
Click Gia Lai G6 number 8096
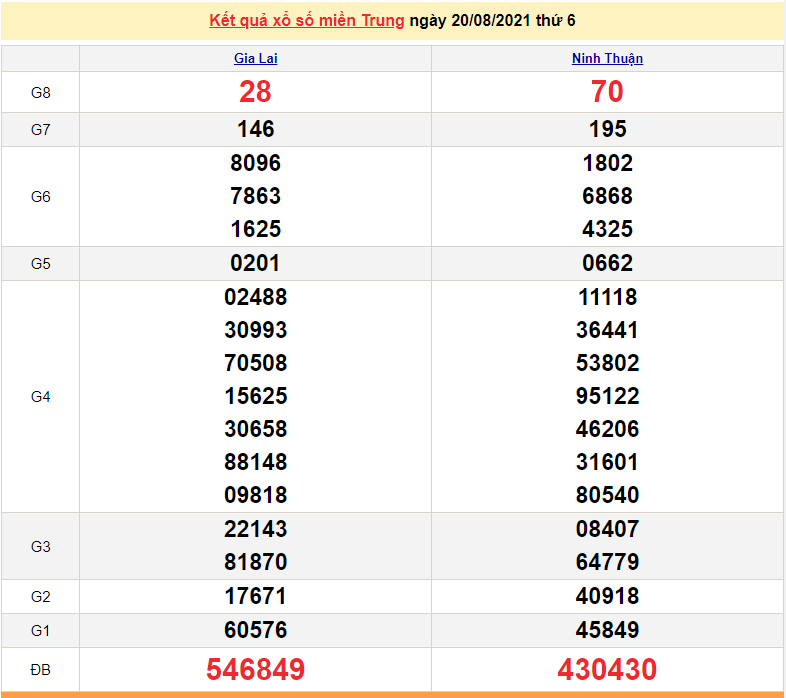(x=255, y=163)
